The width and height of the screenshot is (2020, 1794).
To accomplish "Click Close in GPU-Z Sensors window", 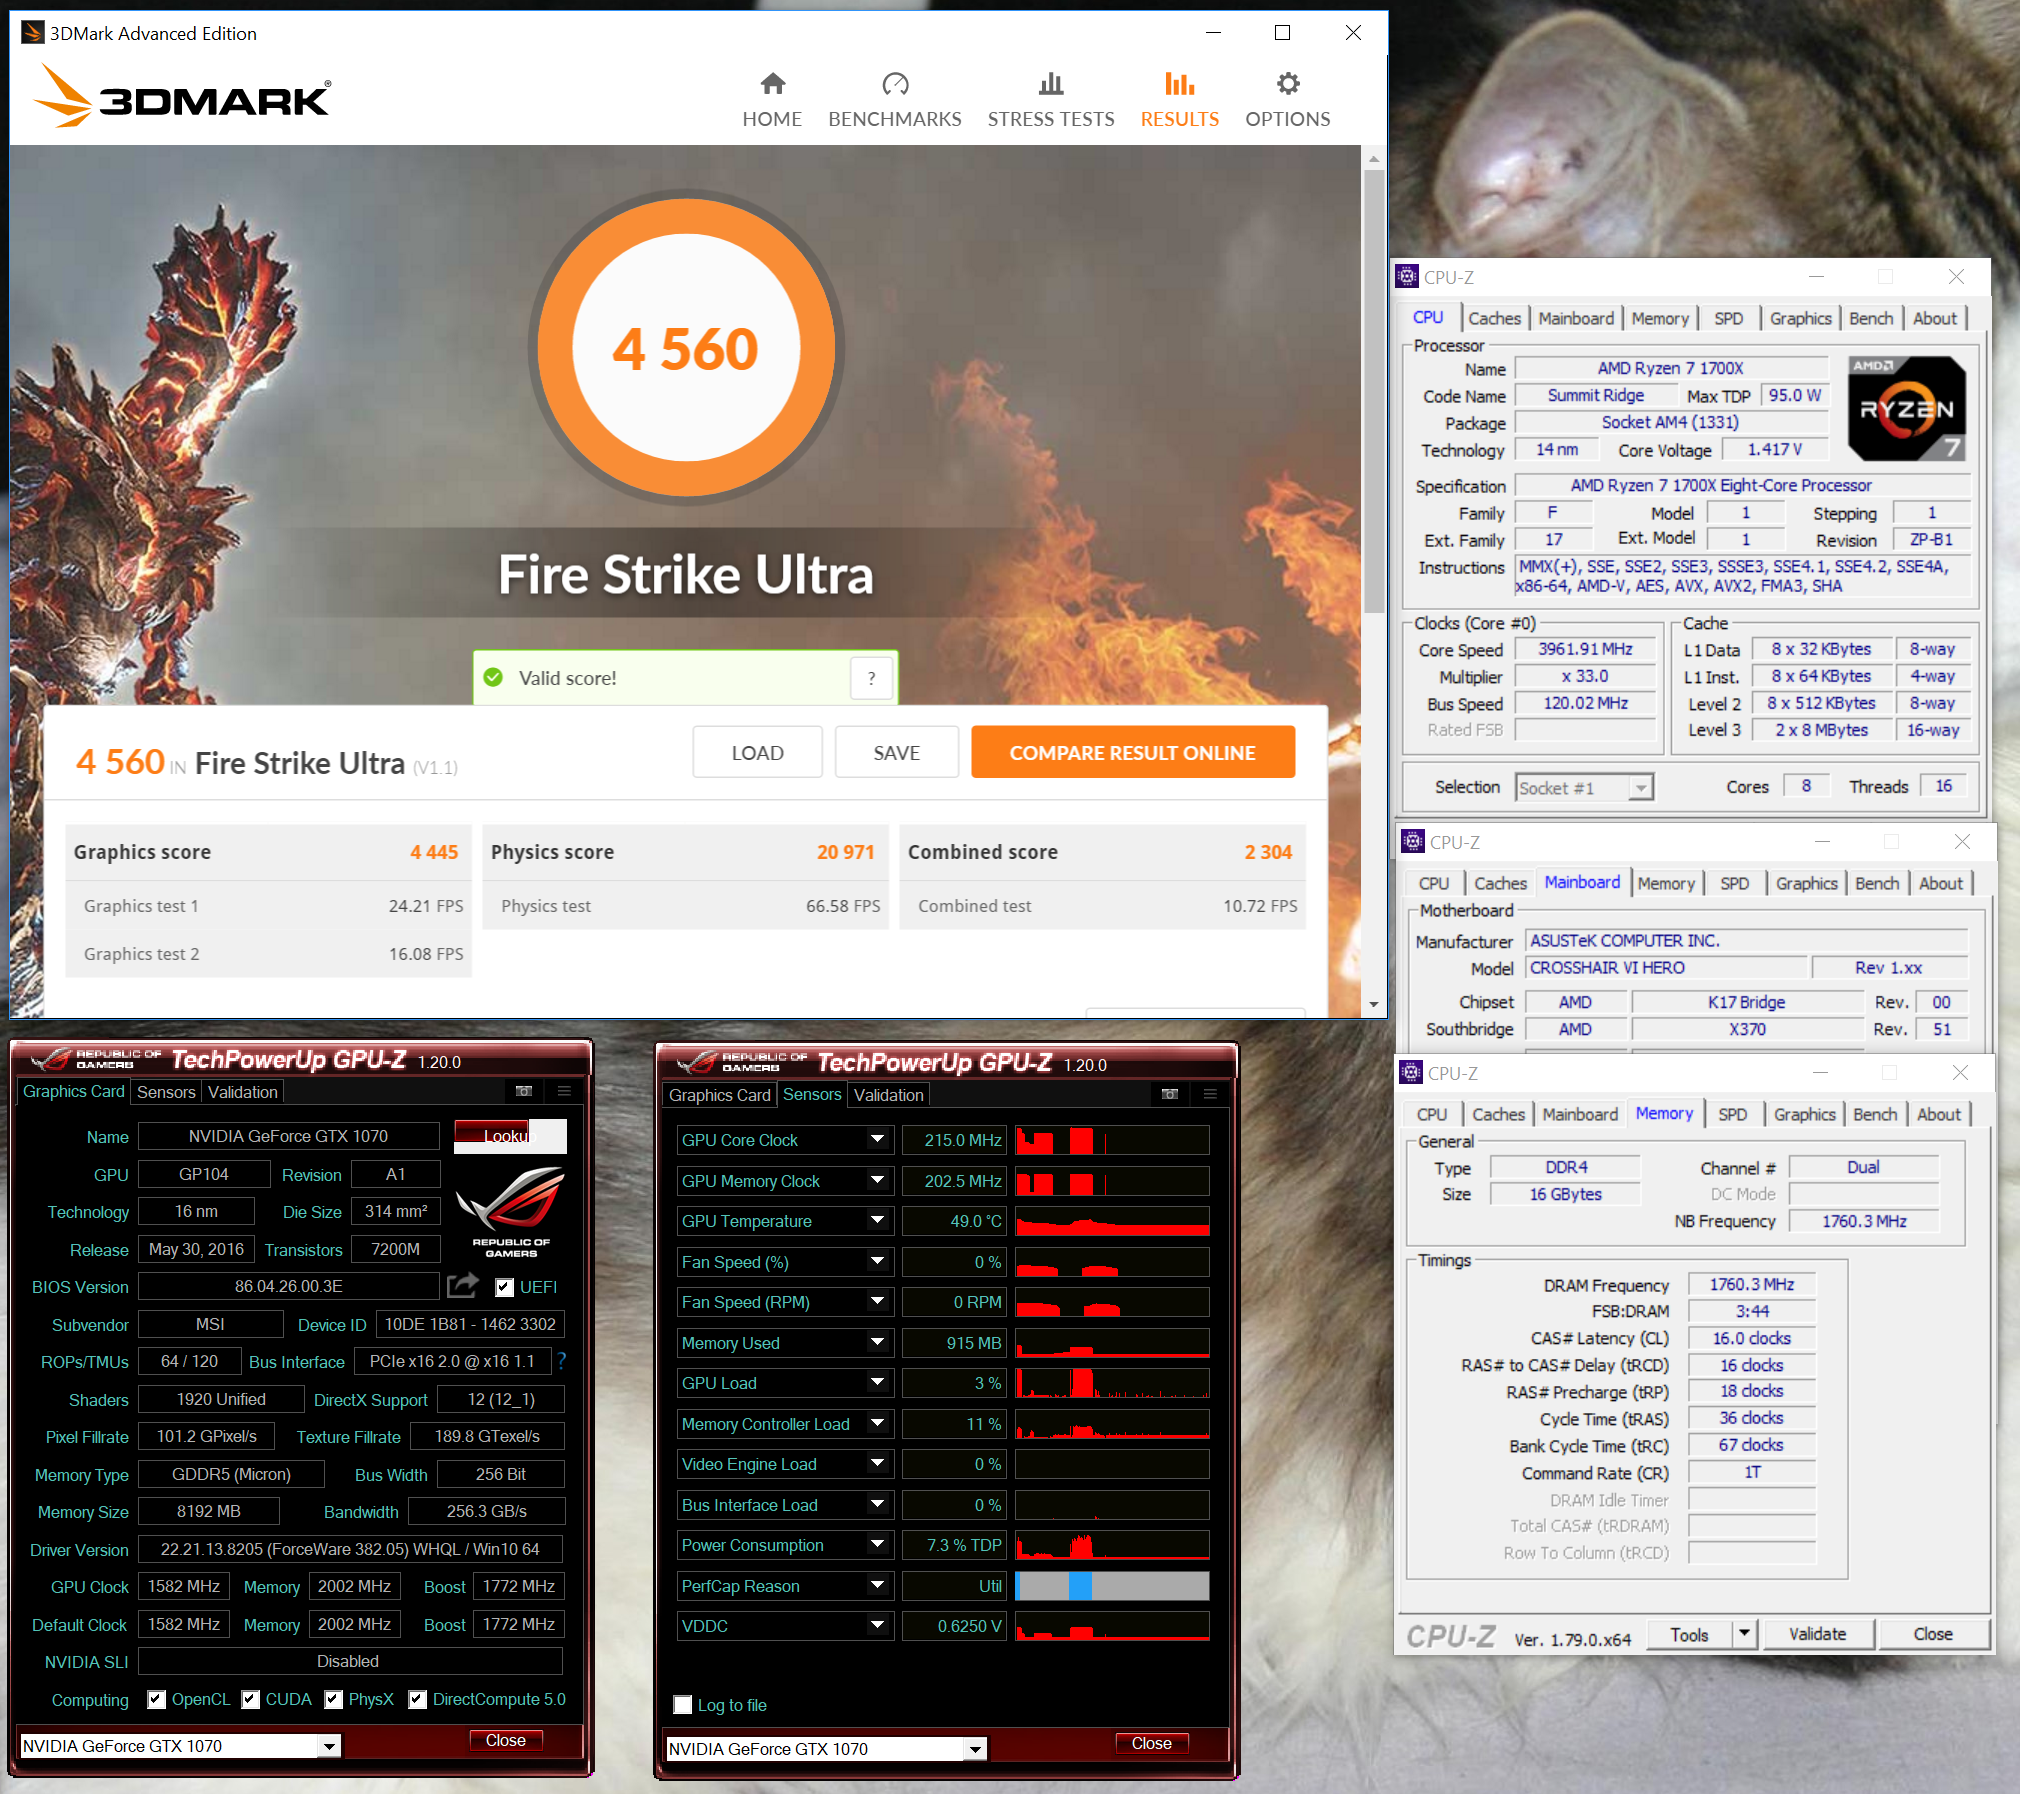I will click(1151, 1743).
